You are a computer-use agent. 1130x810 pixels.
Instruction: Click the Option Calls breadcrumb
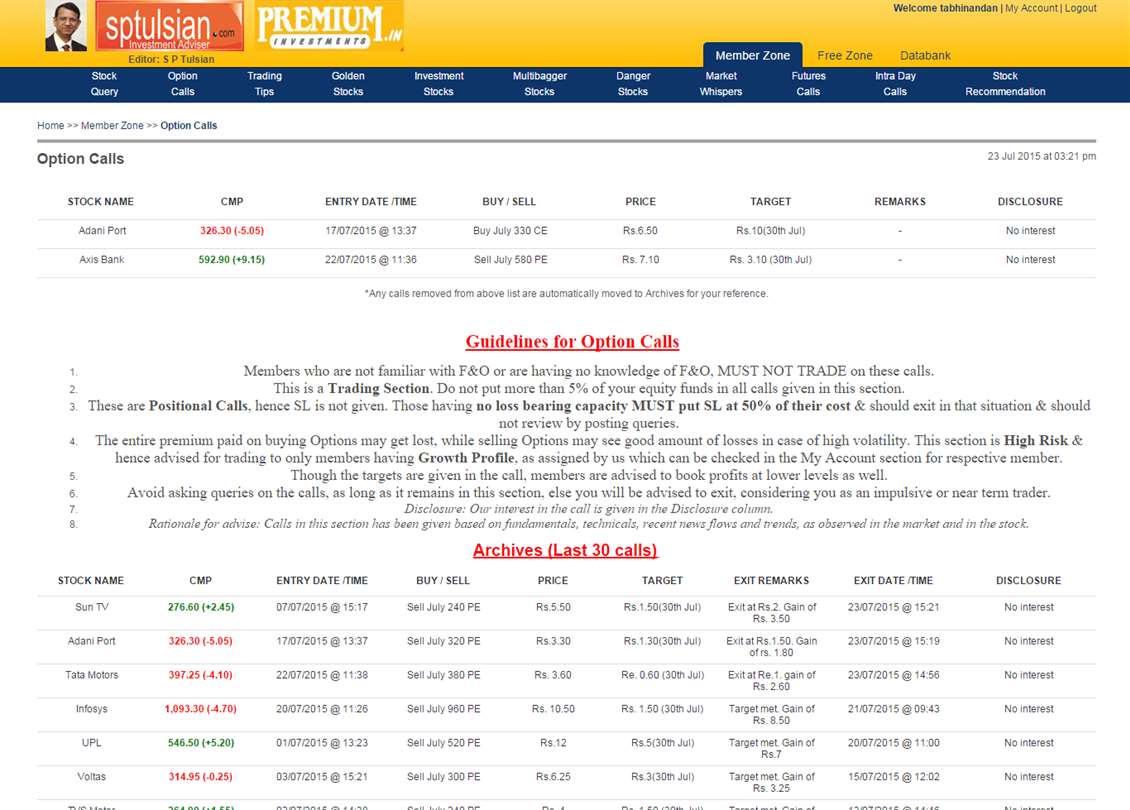188,125
